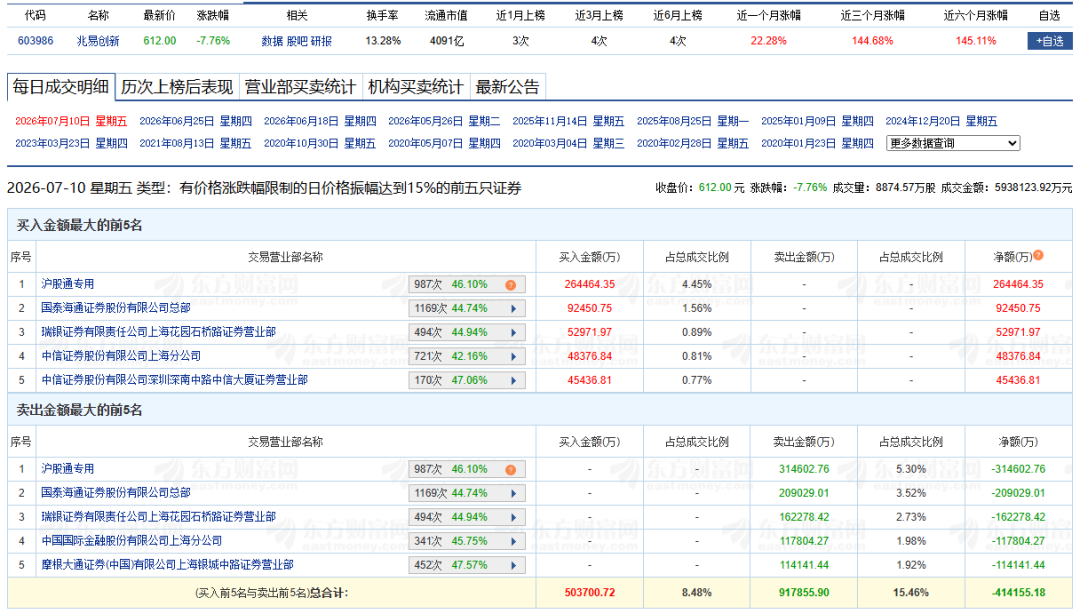Click arrow icon on sell-side 瑞银证券 494次 row
The width and height of the screenshot is (1080, 614).
[513, 518]
